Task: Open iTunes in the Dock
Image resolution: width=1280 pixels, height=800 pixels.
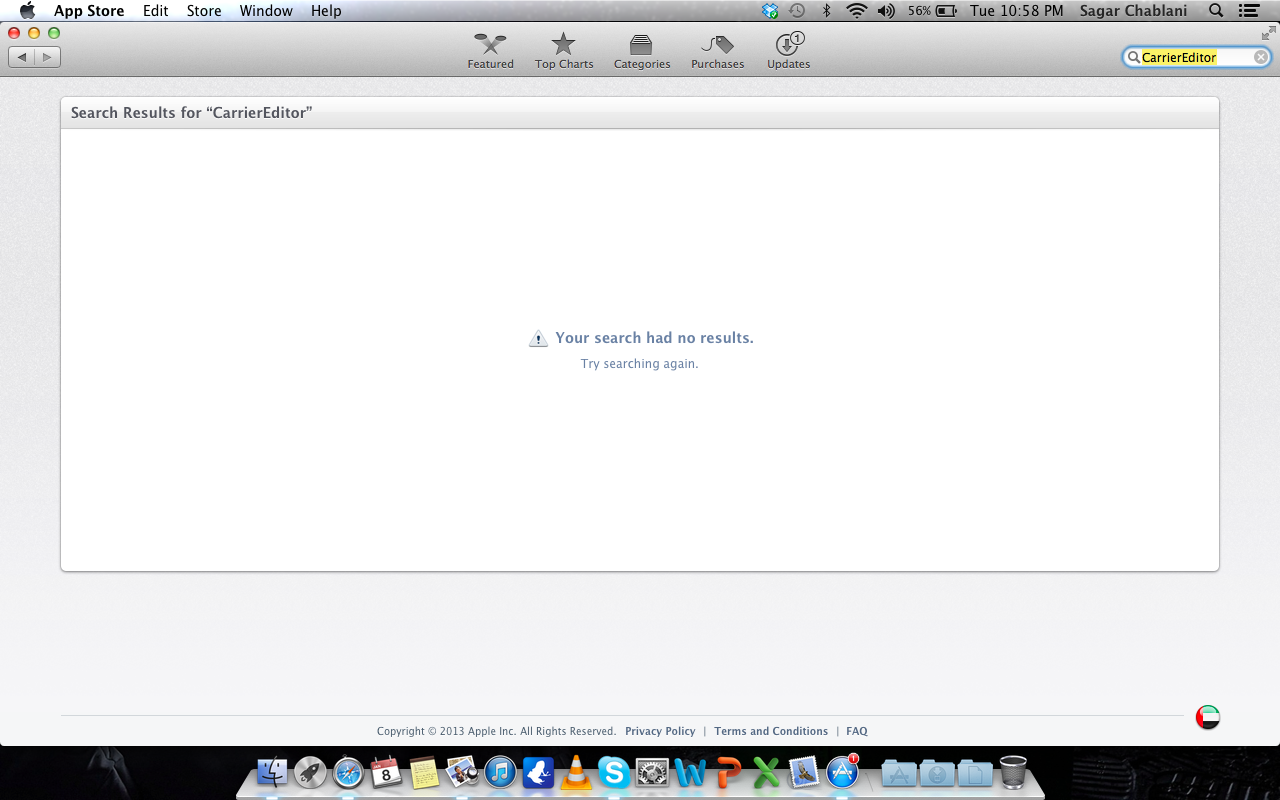Action: [500, 772]
